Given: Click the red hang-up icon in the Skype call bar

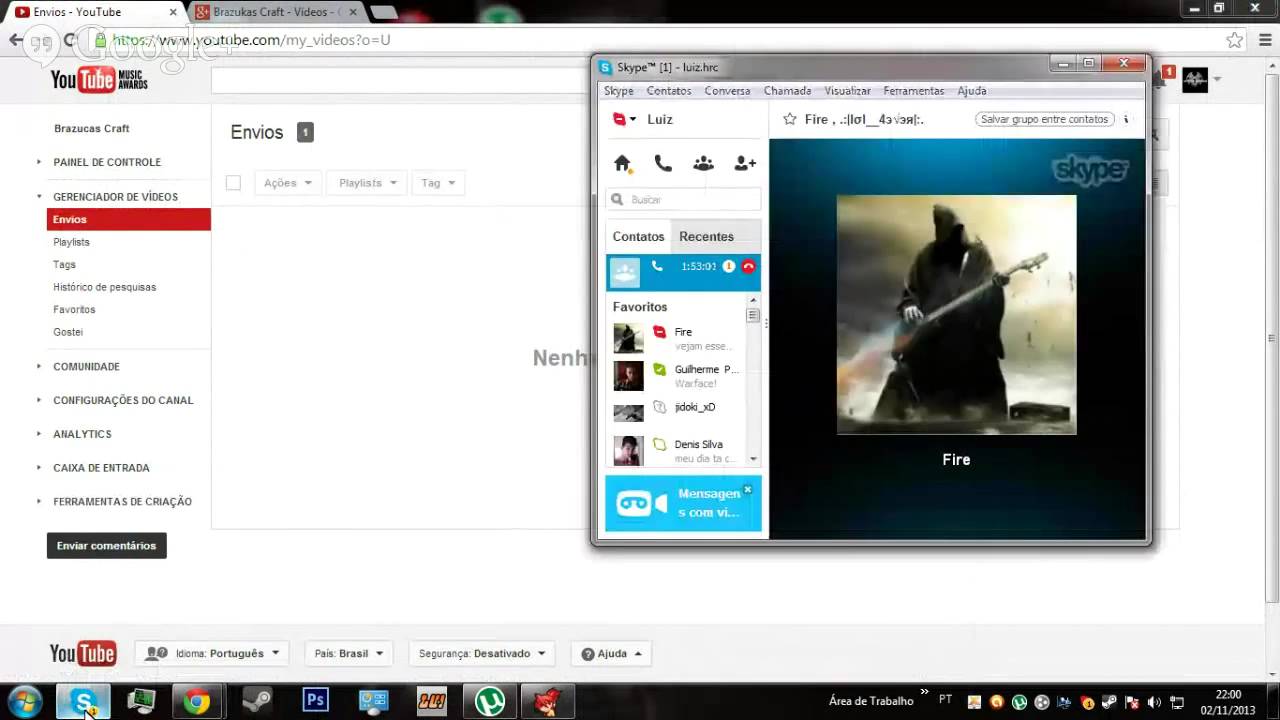Looking at the screenshot, I should (748, 267).
